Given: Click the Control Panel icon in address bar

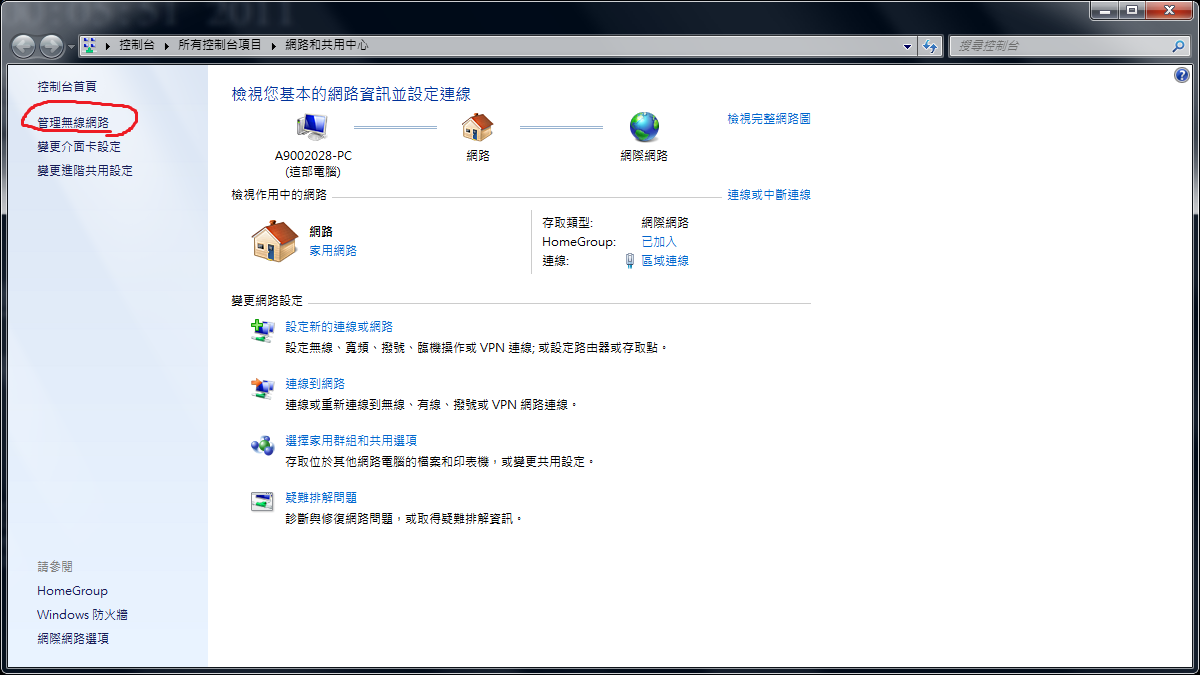Looking at the screenshot, I should pyautogui.click(x=90, y=45).
